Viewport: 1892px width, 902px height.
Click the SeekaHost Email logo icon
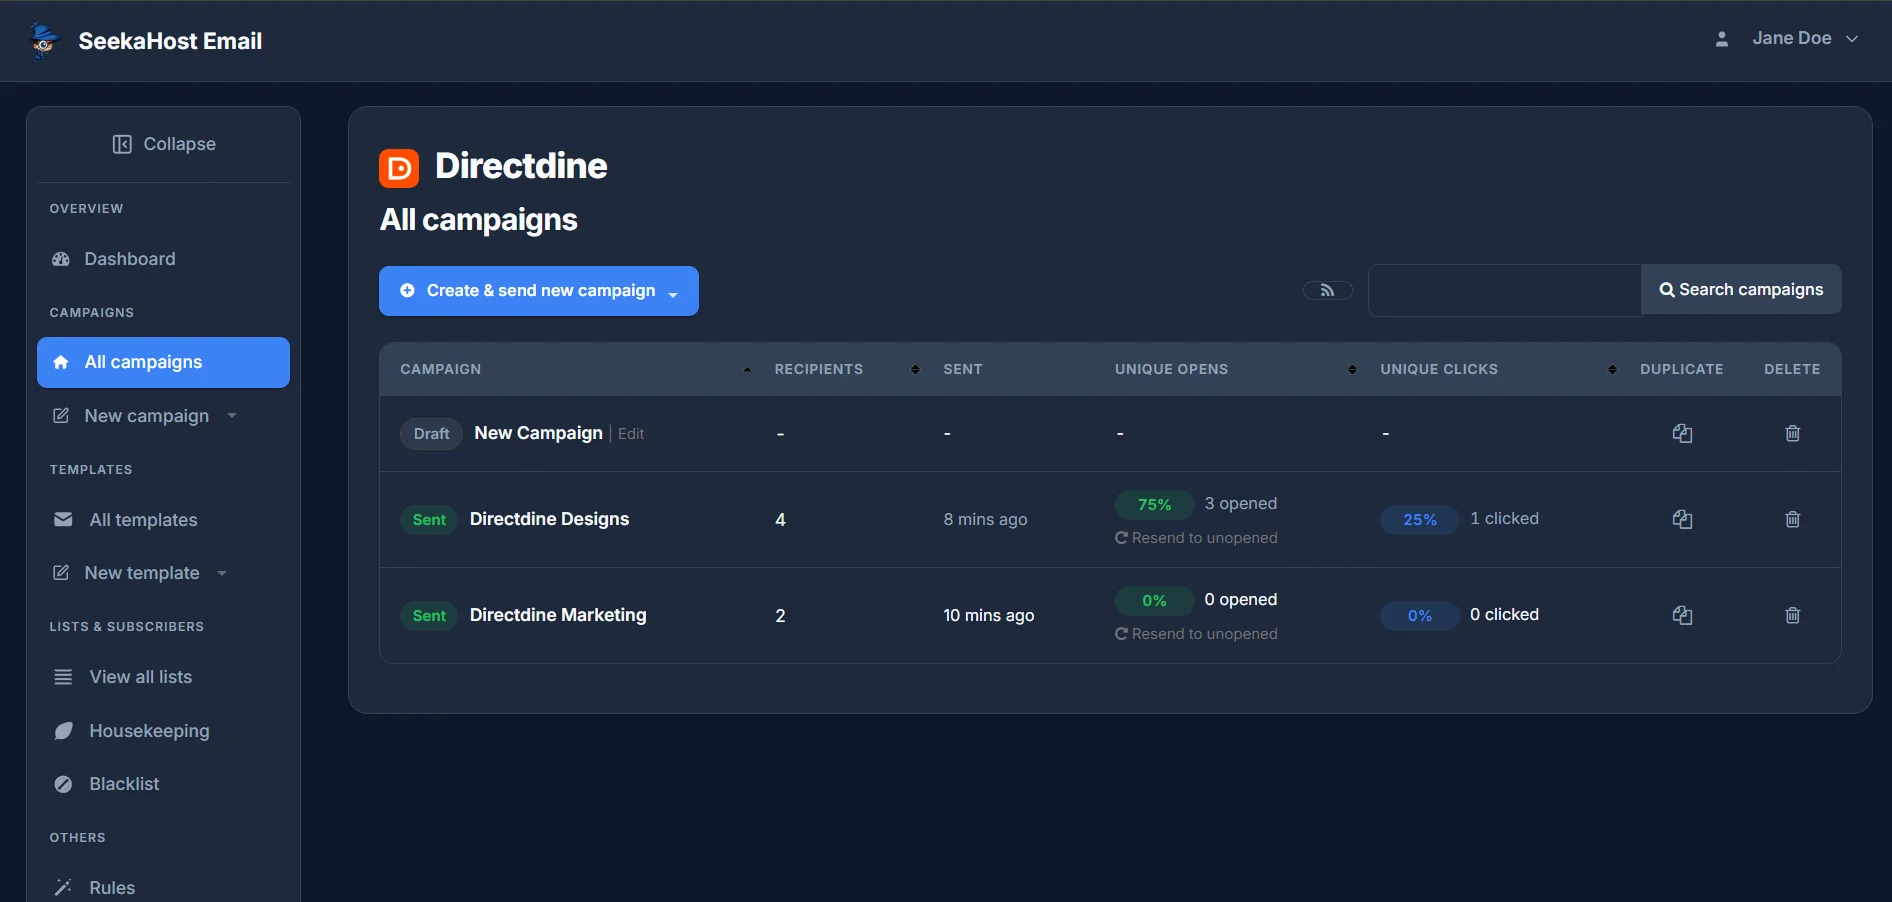point(44,40)
